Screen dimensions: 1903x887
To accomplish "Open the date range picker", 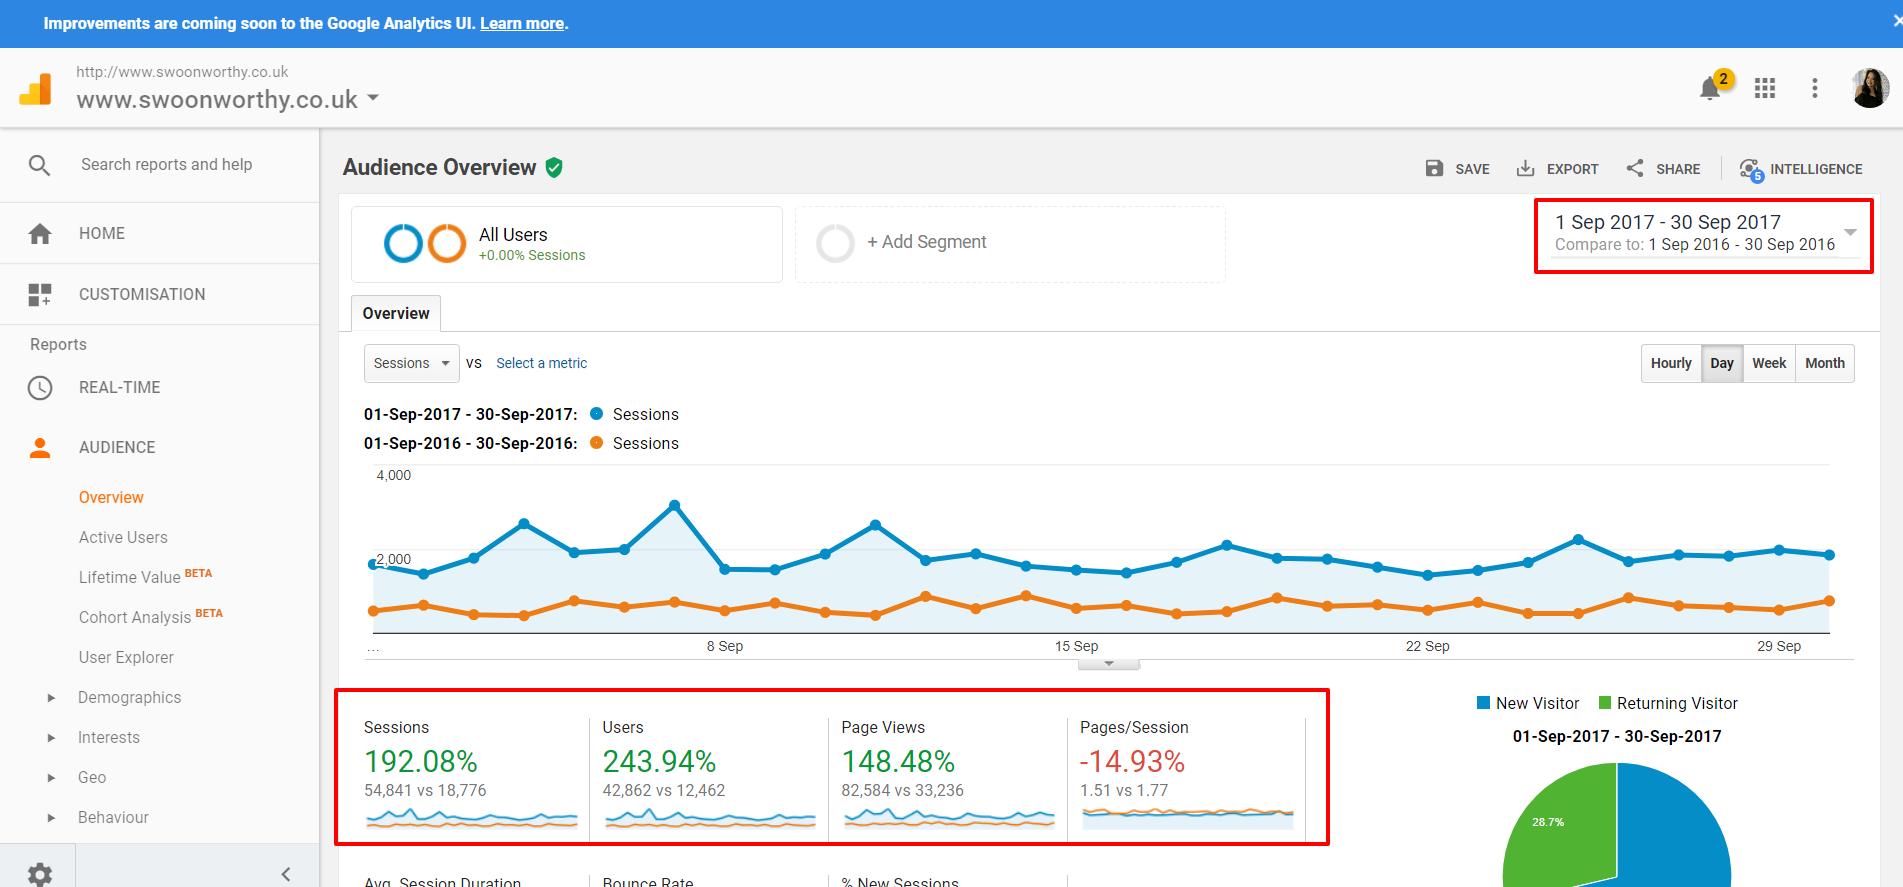I will click(x=1703, y=233).
